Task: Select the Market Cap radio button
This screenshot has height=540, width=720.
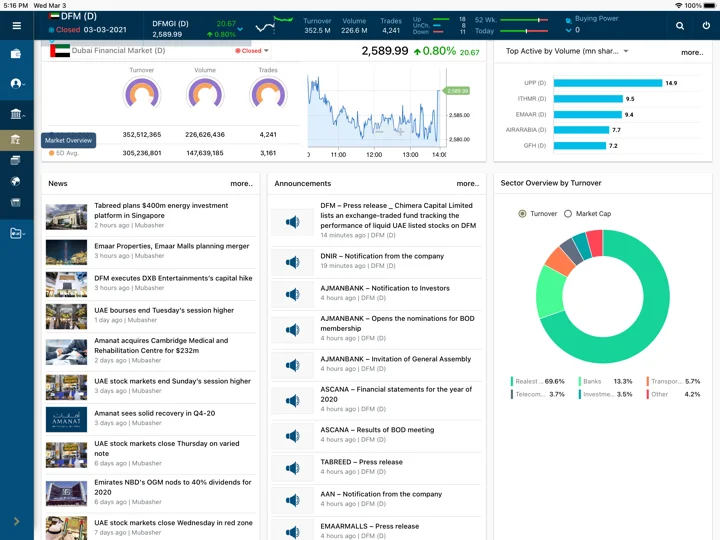Action: click(x=568, y=214)
